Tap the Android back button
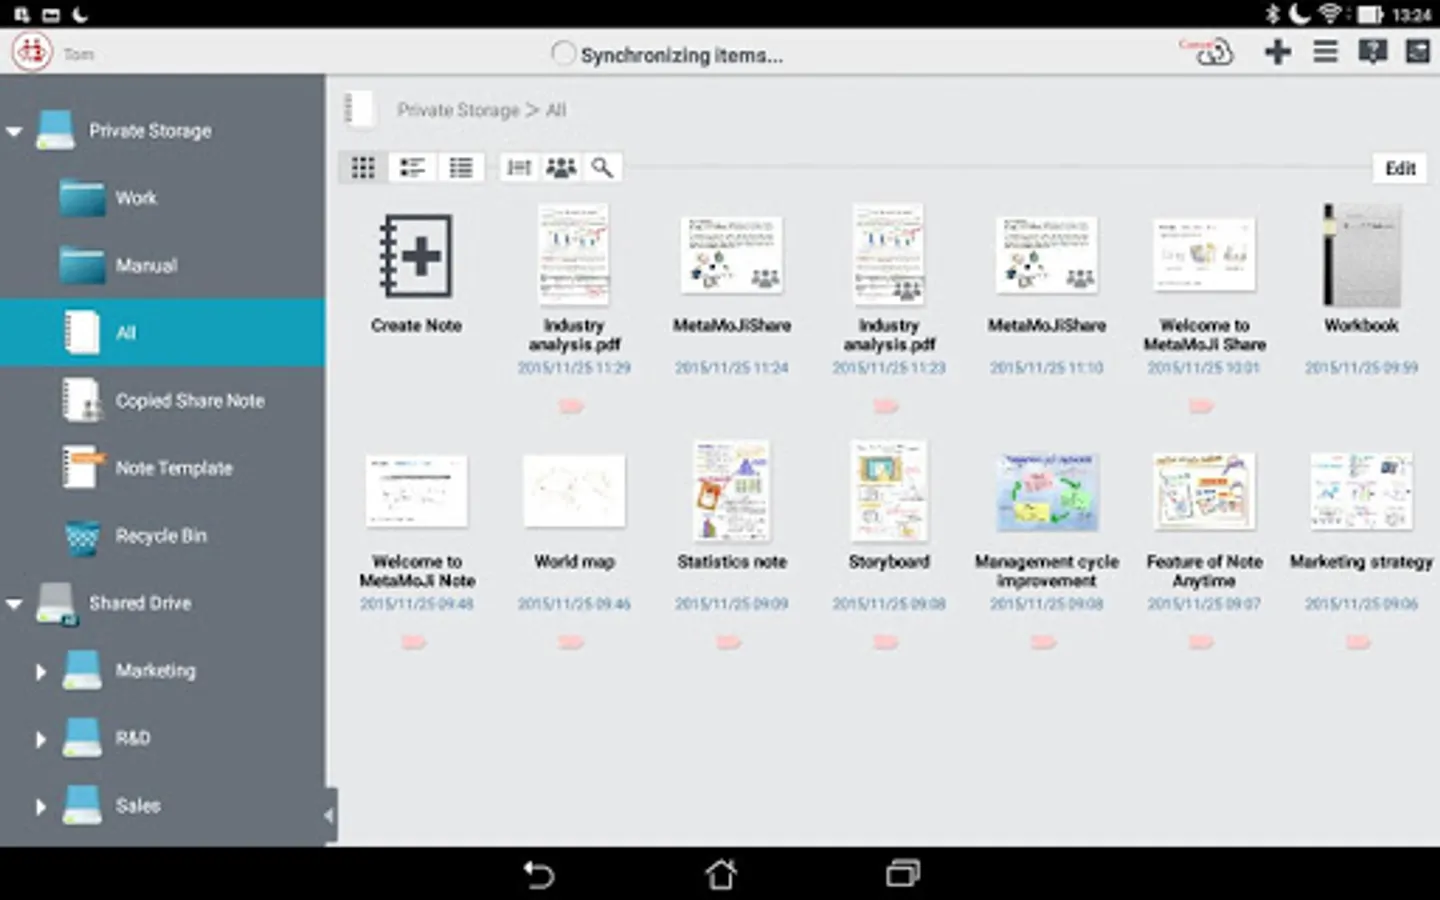 click(x=539, y=874)
